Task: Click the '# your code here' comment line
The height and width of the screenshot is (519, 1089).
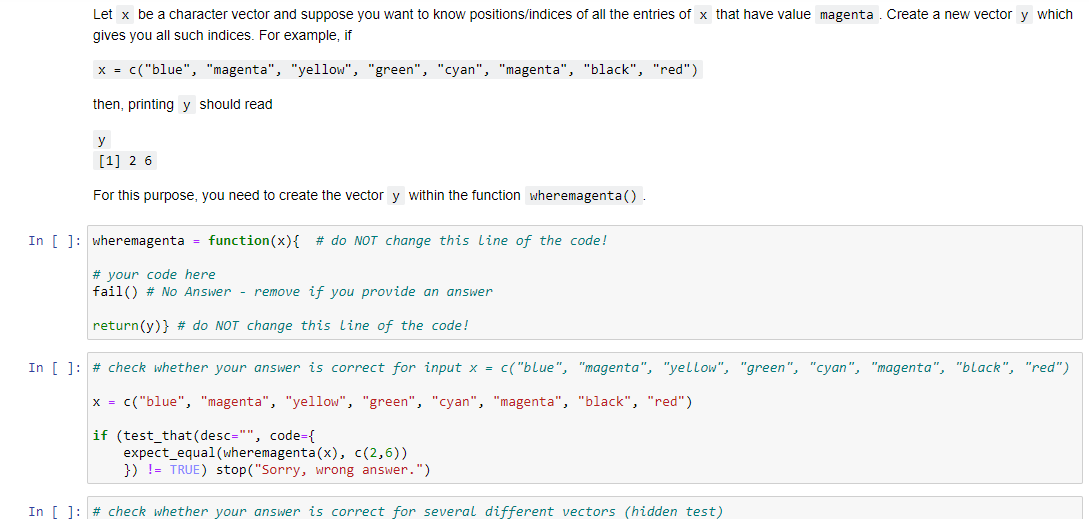Action: [154, 274]
